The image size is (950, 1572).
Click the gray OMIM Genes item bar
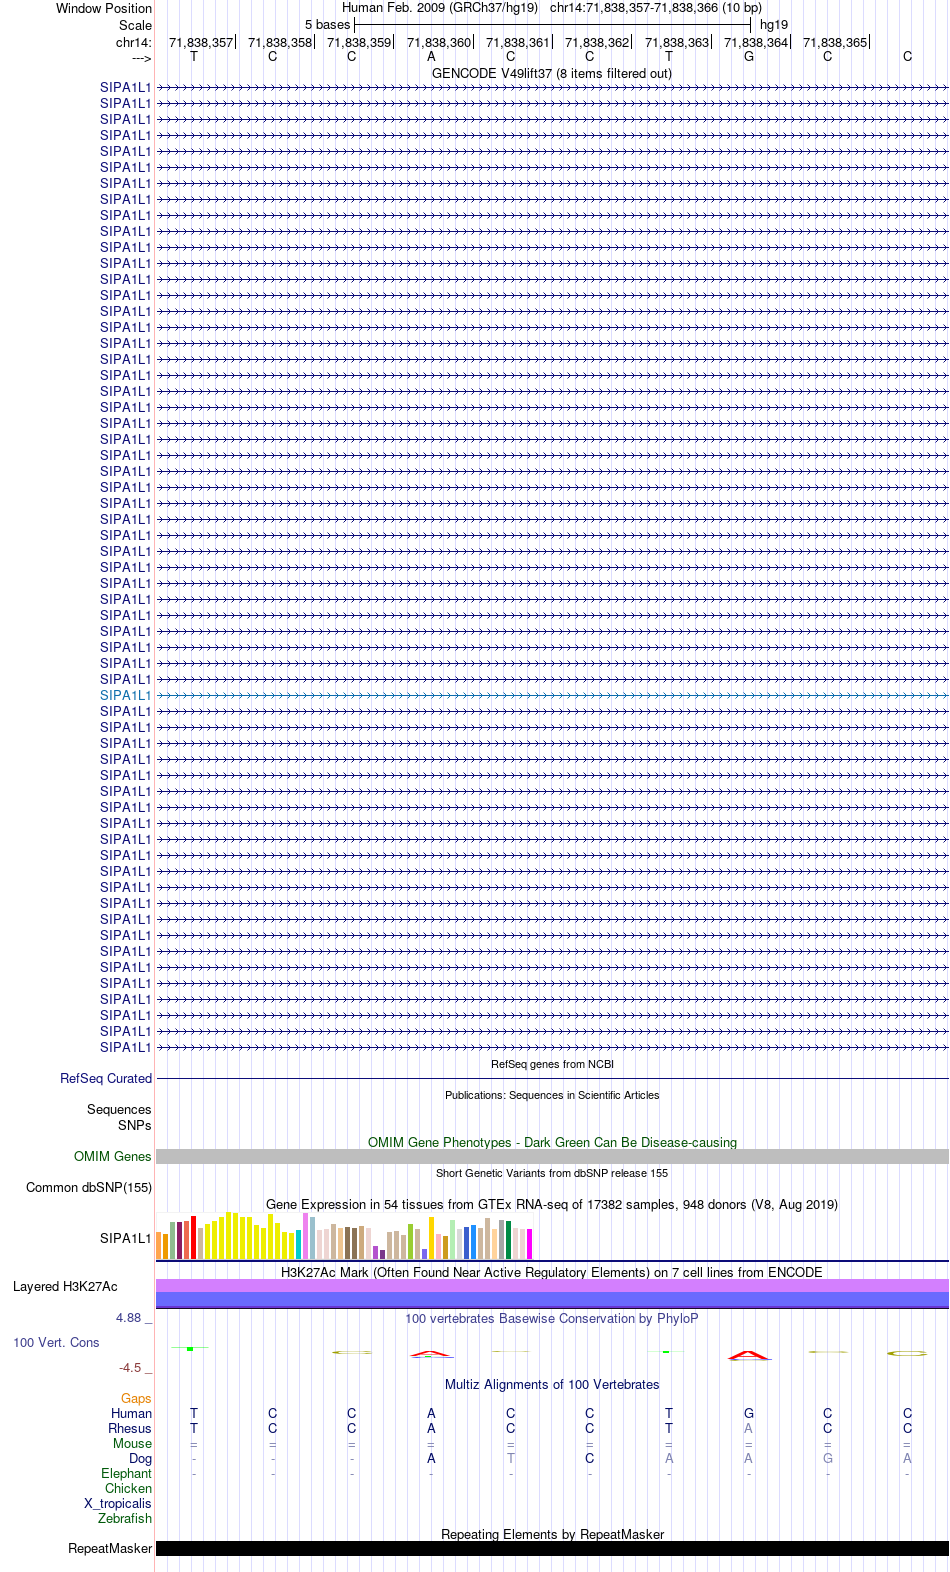click(x=552, y=1156)
